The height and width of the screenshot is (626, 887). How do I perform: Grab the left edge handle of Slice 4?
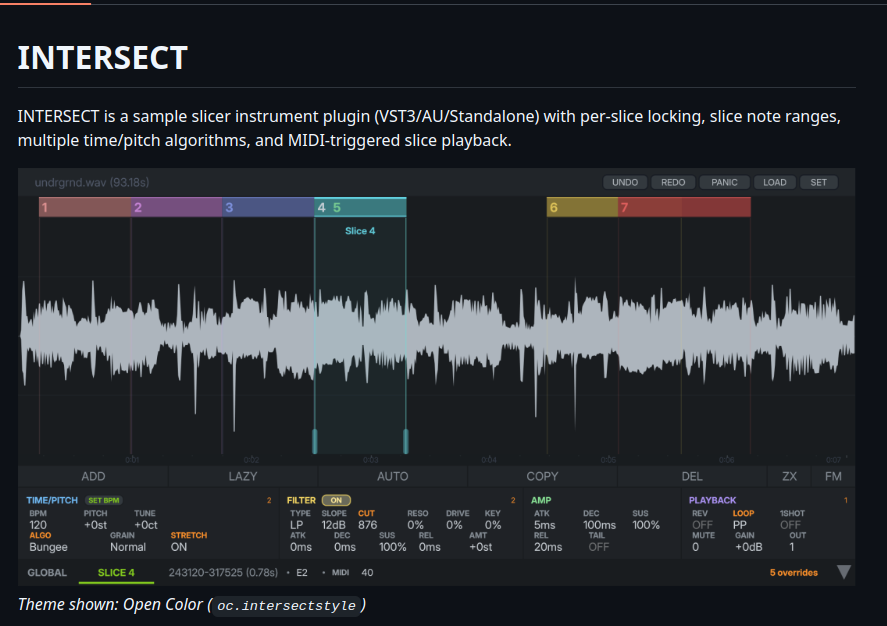(315, 441)
